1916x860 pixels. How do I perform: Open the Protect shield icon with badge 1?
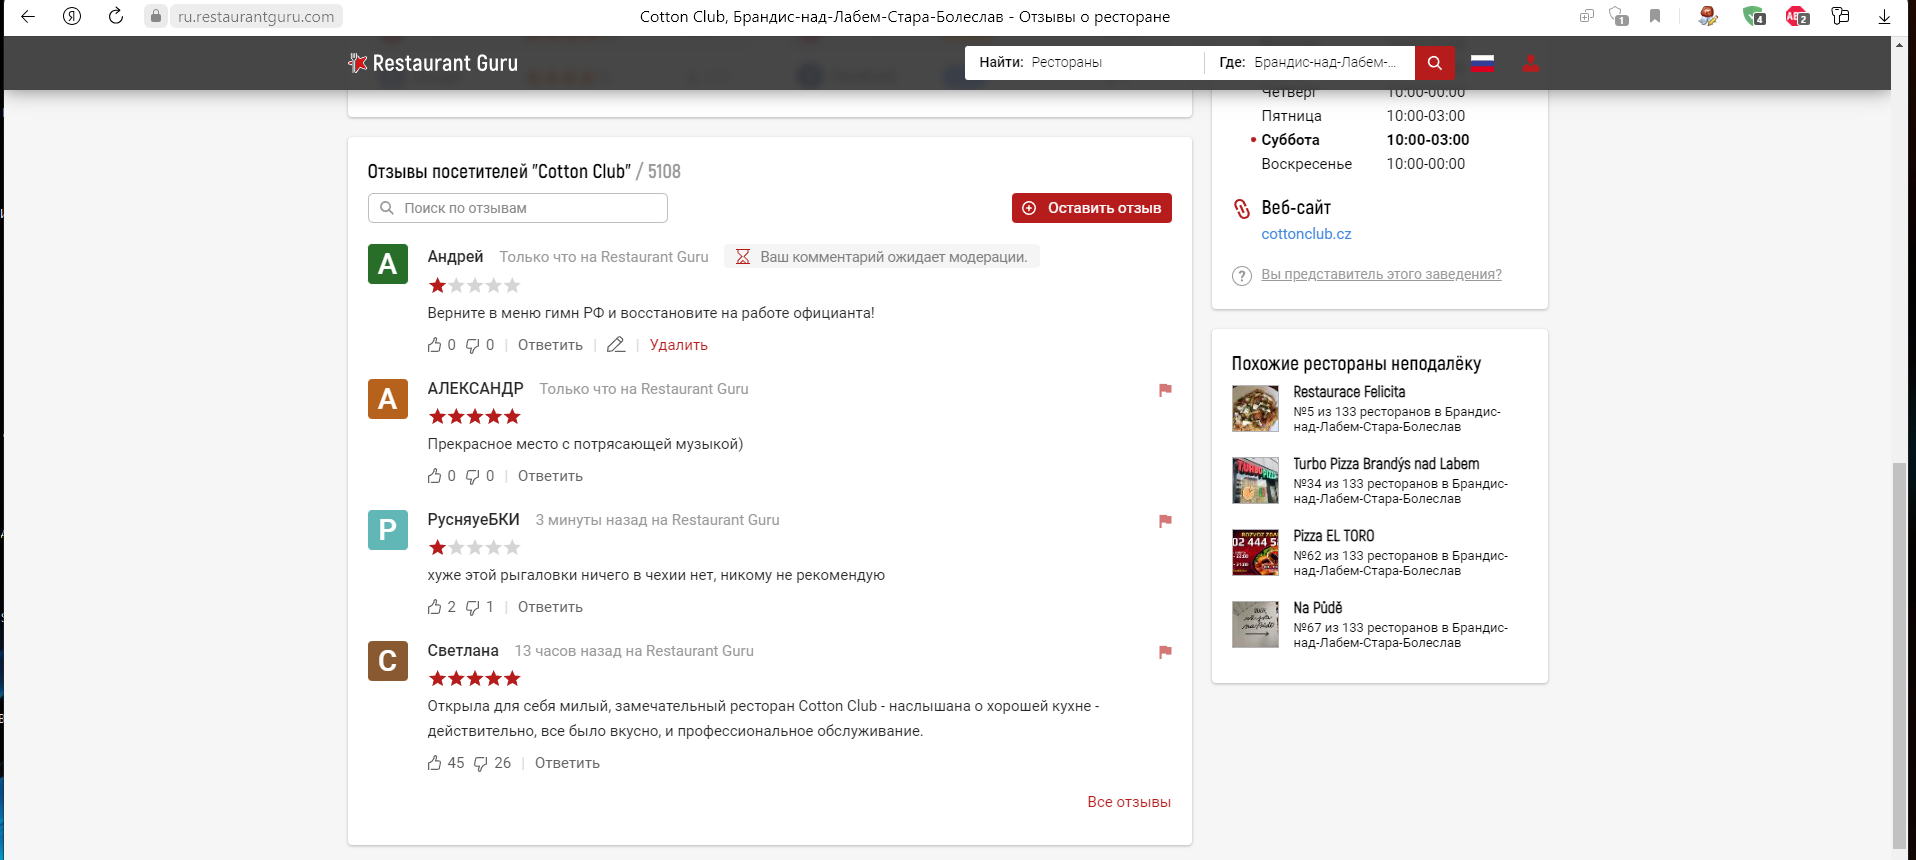(1619, 16)
